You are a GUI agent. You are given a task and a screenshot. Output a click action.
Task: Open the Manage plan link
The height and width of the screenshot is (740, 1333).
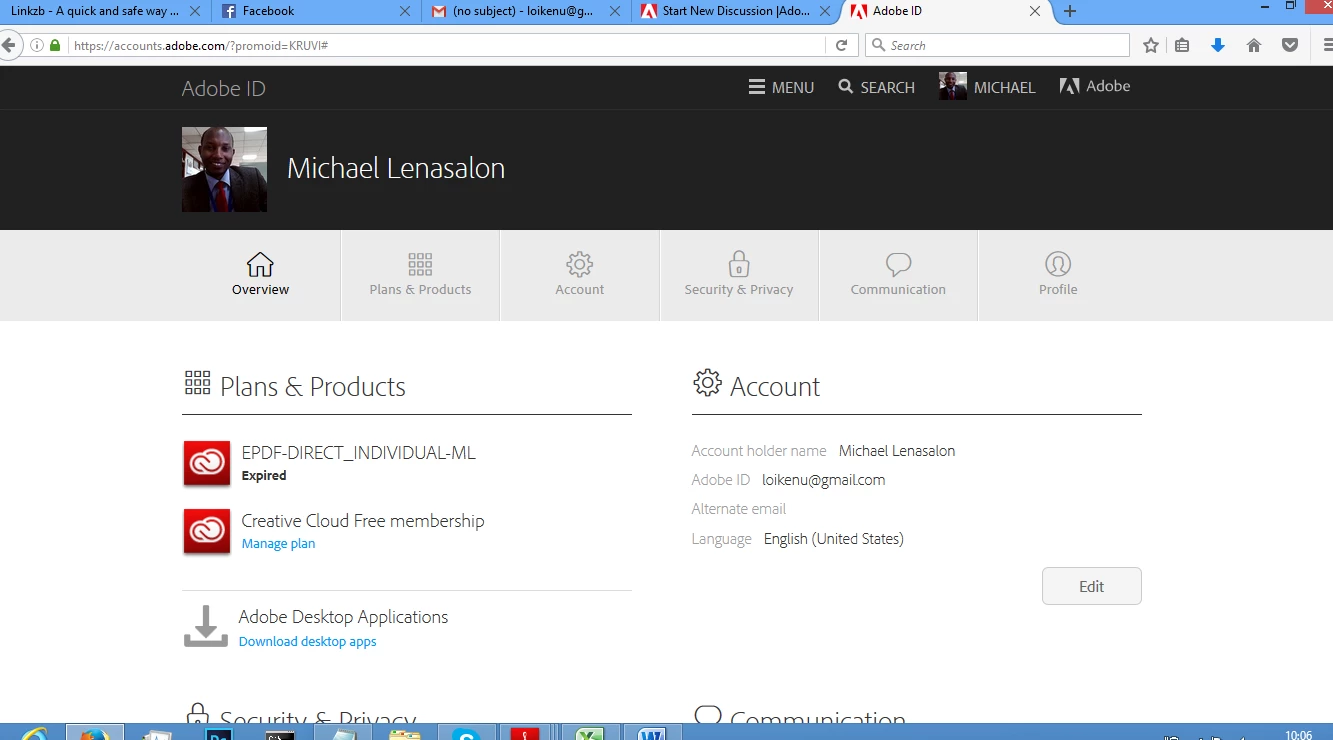point(278,544)
